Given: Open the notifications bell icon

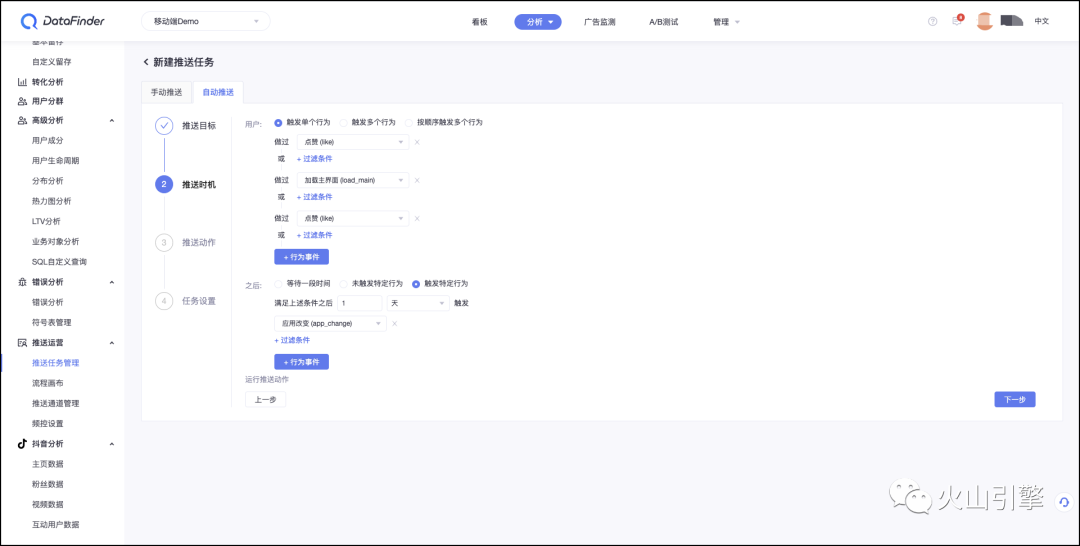Looking at the screenshot, I should [x=957, y=21].
